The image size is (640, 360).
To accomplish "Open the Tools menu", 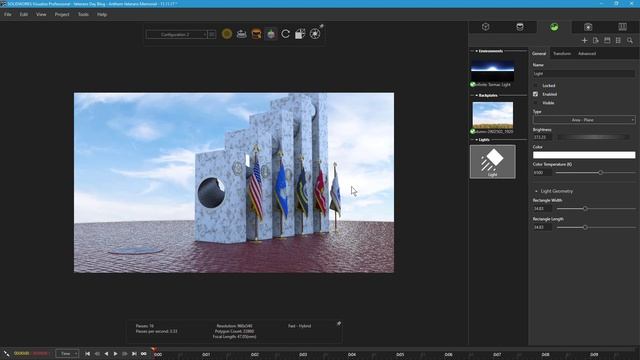I will [x=83, y=14].
